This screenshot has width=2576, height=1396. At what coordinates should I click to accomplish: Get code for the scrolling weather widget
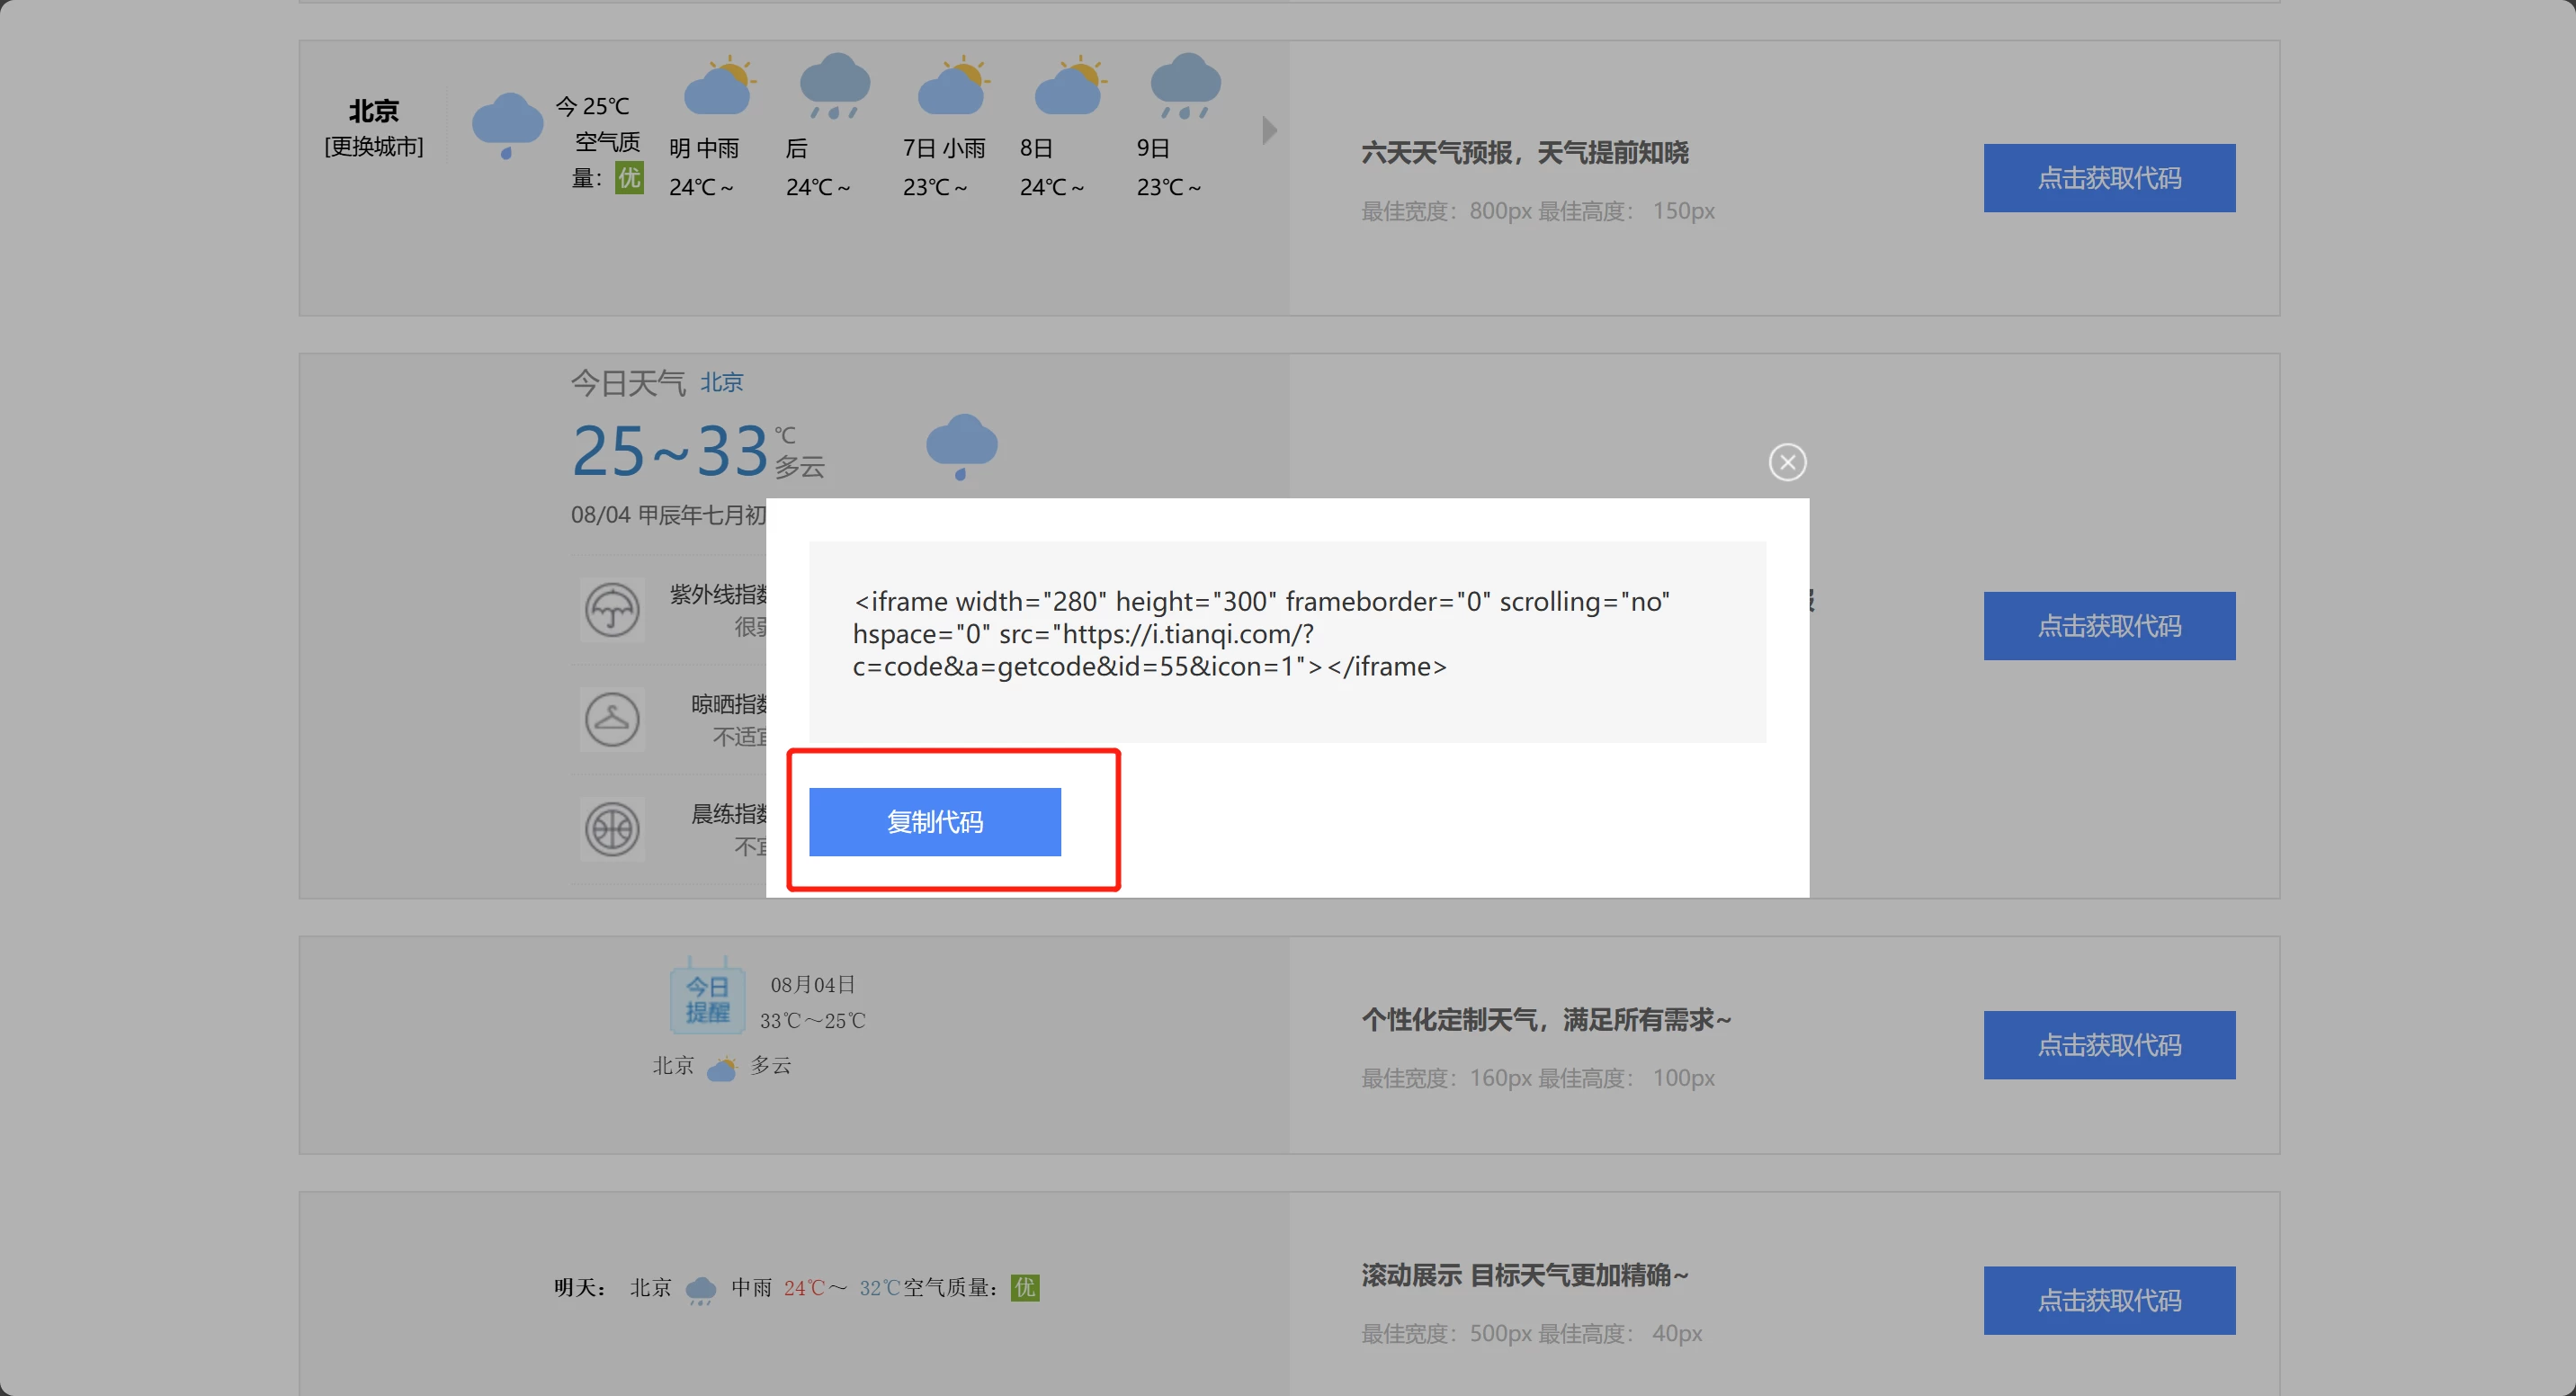point(2108,1300)
